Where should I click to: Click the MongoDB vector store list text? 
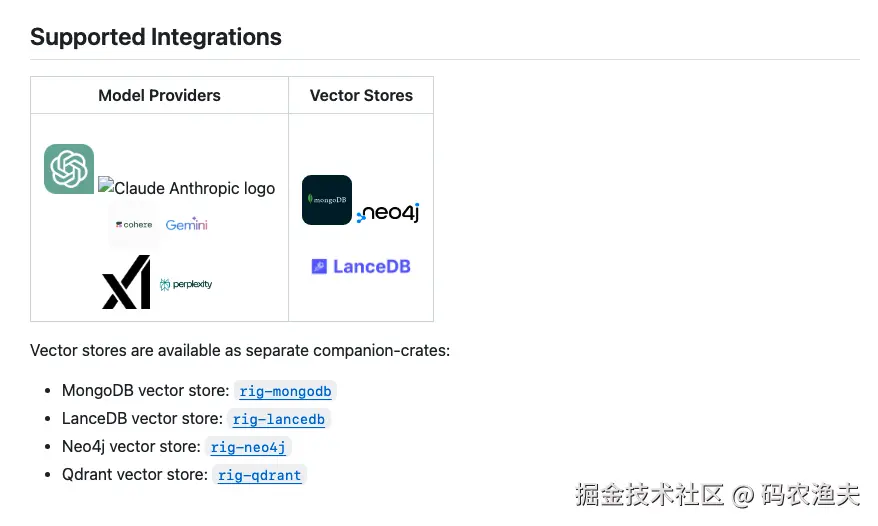[x=145, y=391]
